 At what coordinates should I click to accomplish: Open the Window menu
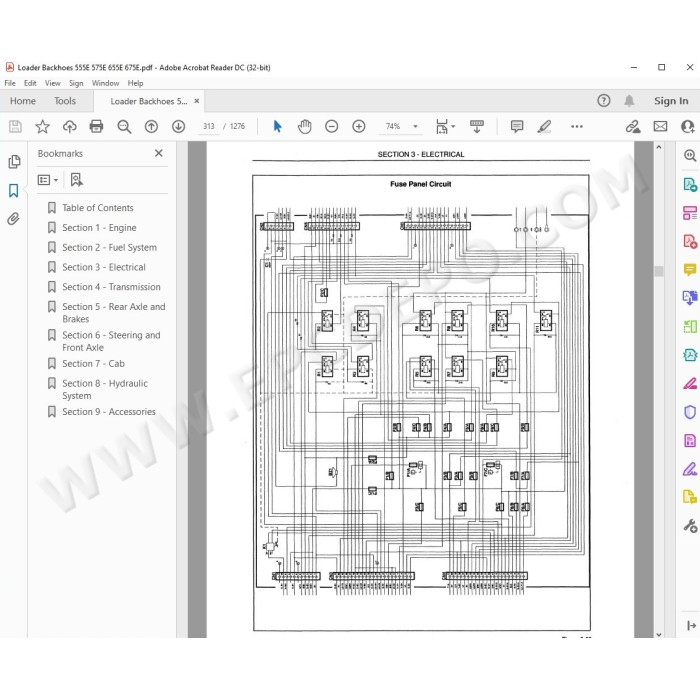pos(105,83)
